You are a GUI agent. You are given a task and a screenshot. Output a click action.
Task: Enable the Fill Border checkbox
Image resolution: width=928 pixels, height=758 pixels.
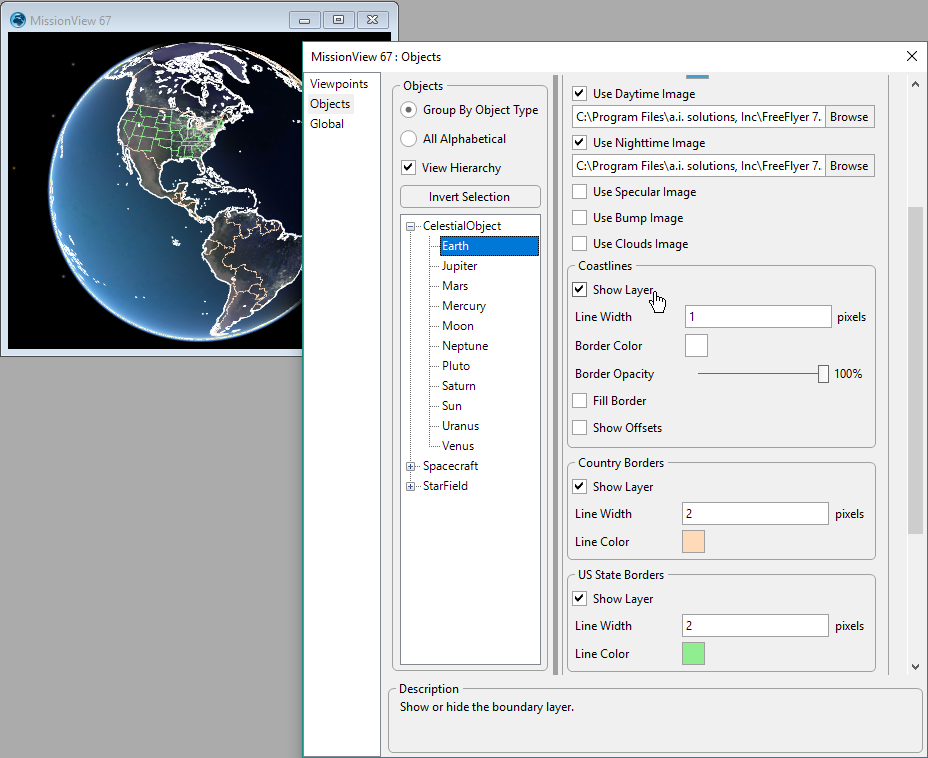click(x=579, y=401)
